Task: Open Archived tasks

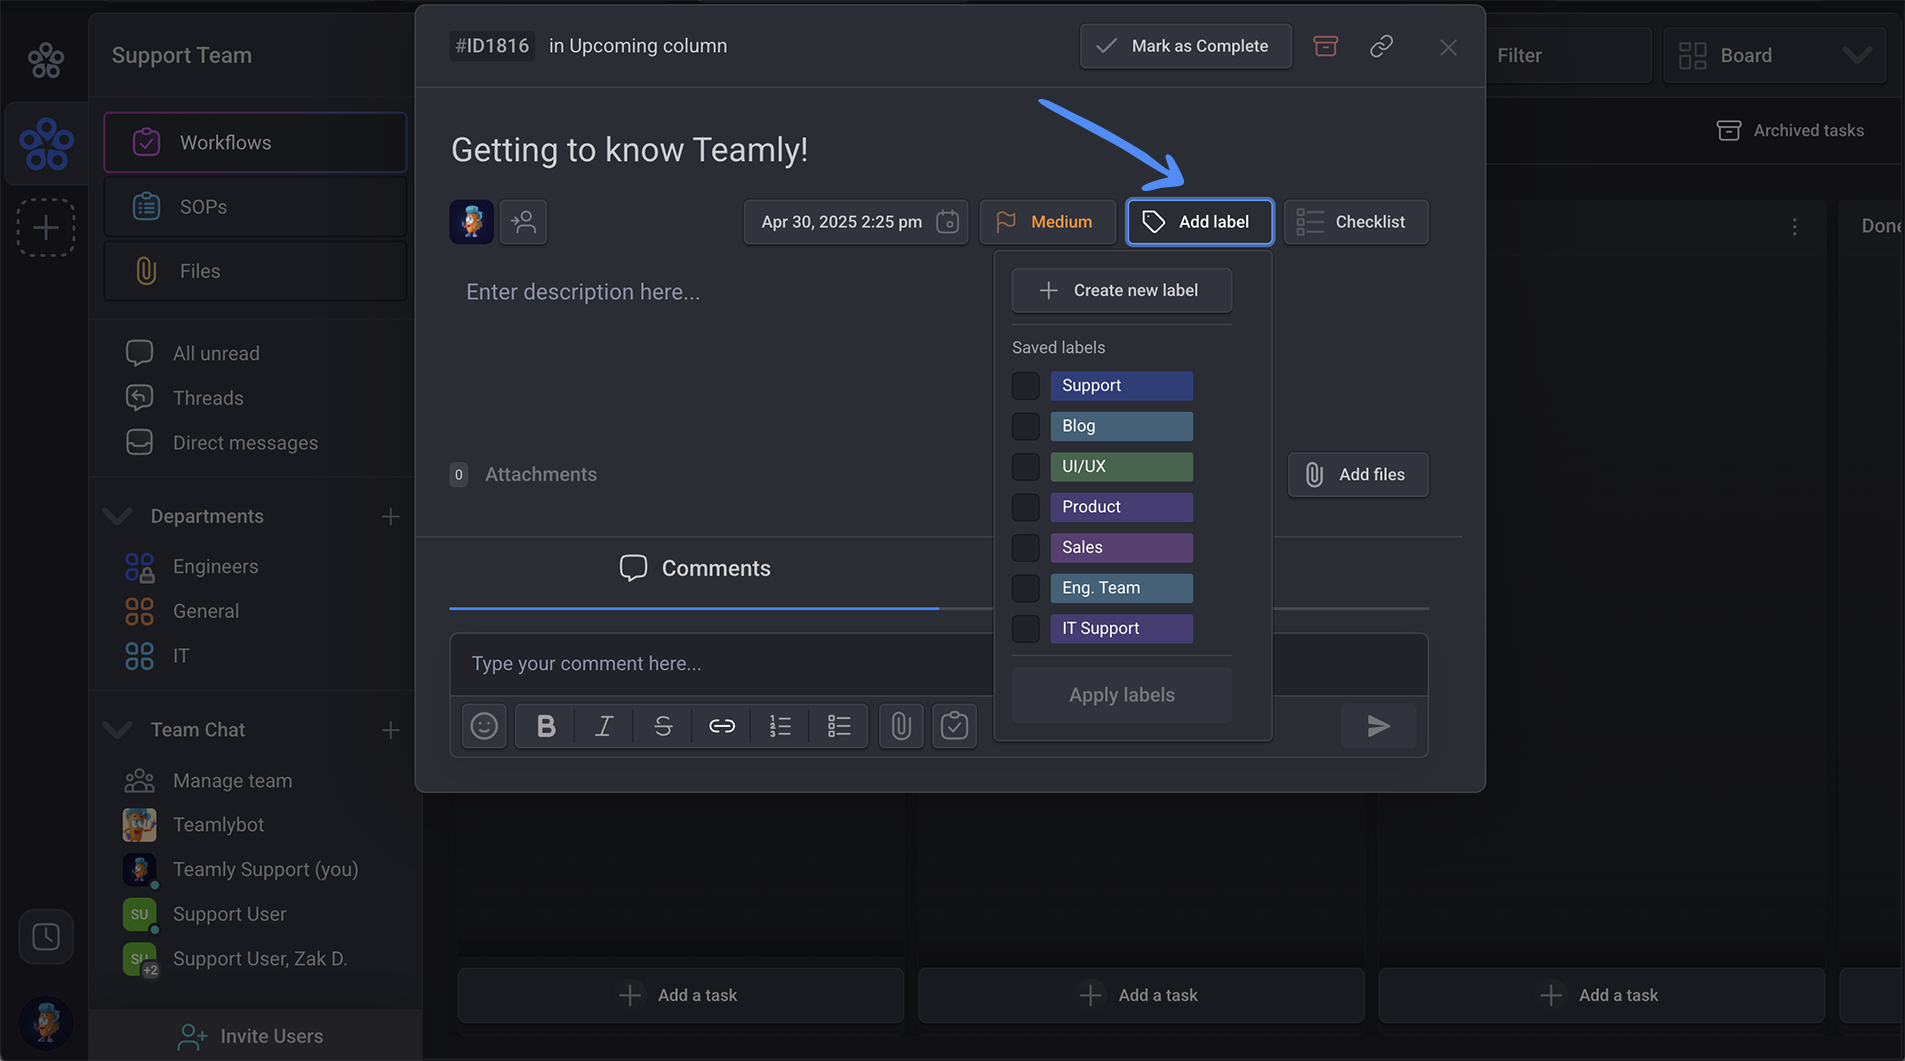Action: click(1790, 131)
